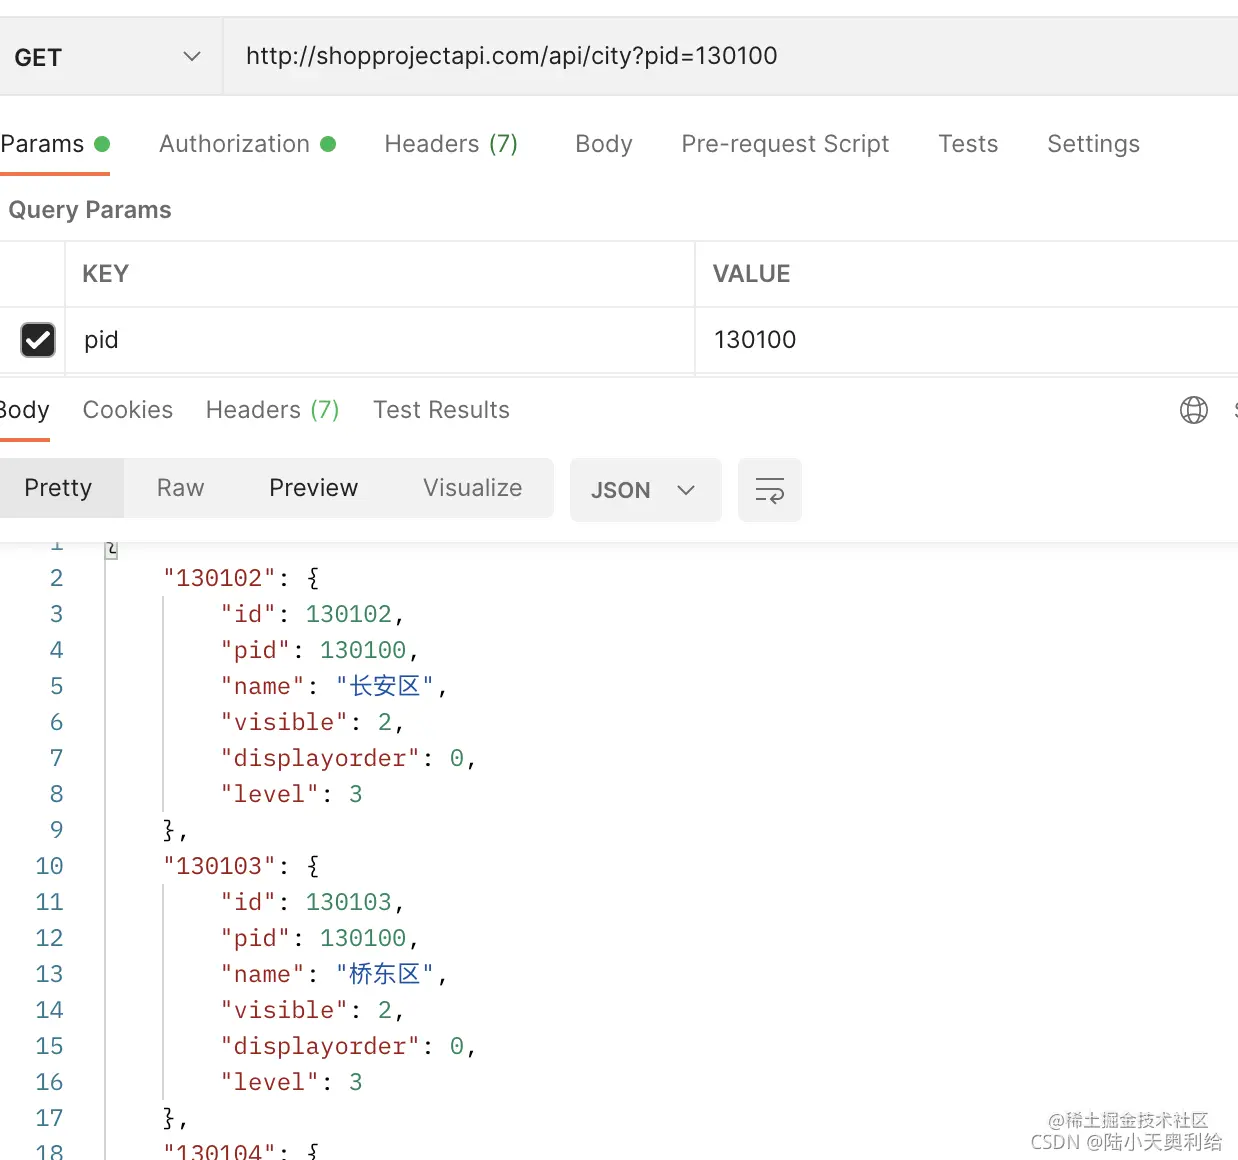Select the Preview view

tap(314, 488)
